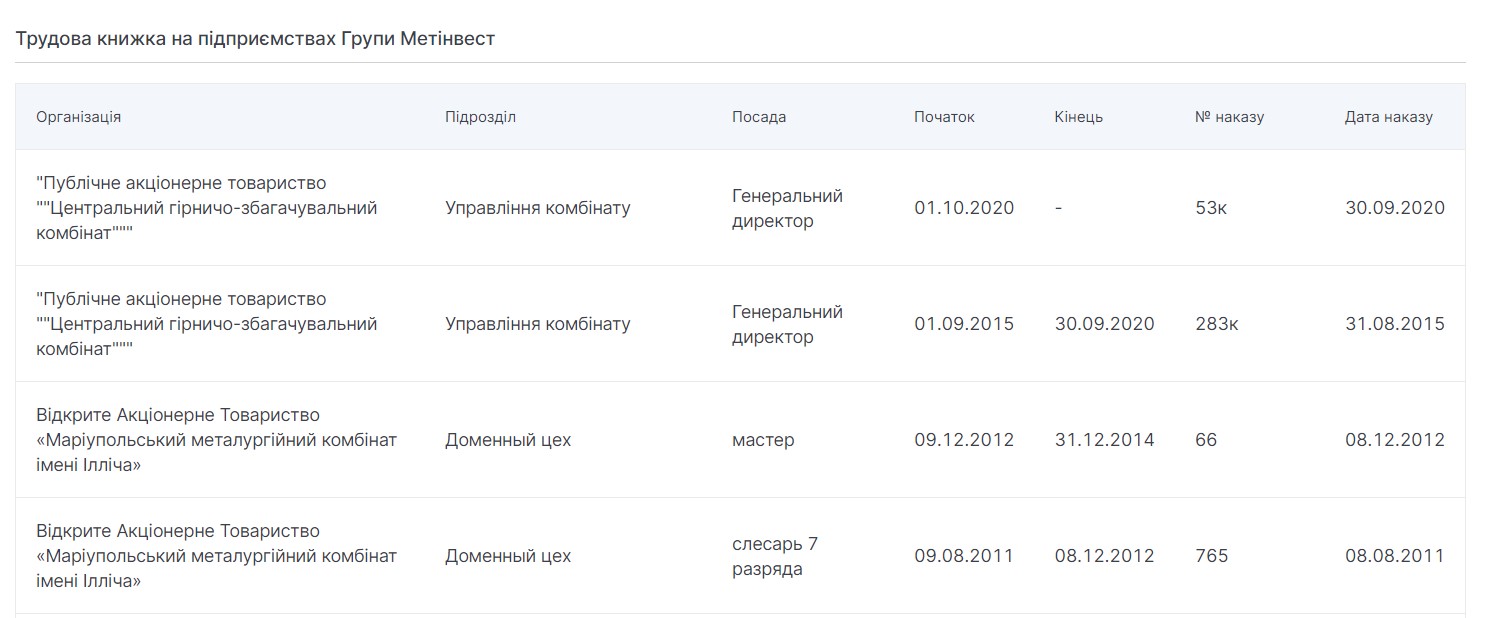This screenshot has height=618, width=1491.
Task: Click end date 31.12.2014 cell
Action: [1104, 440]
